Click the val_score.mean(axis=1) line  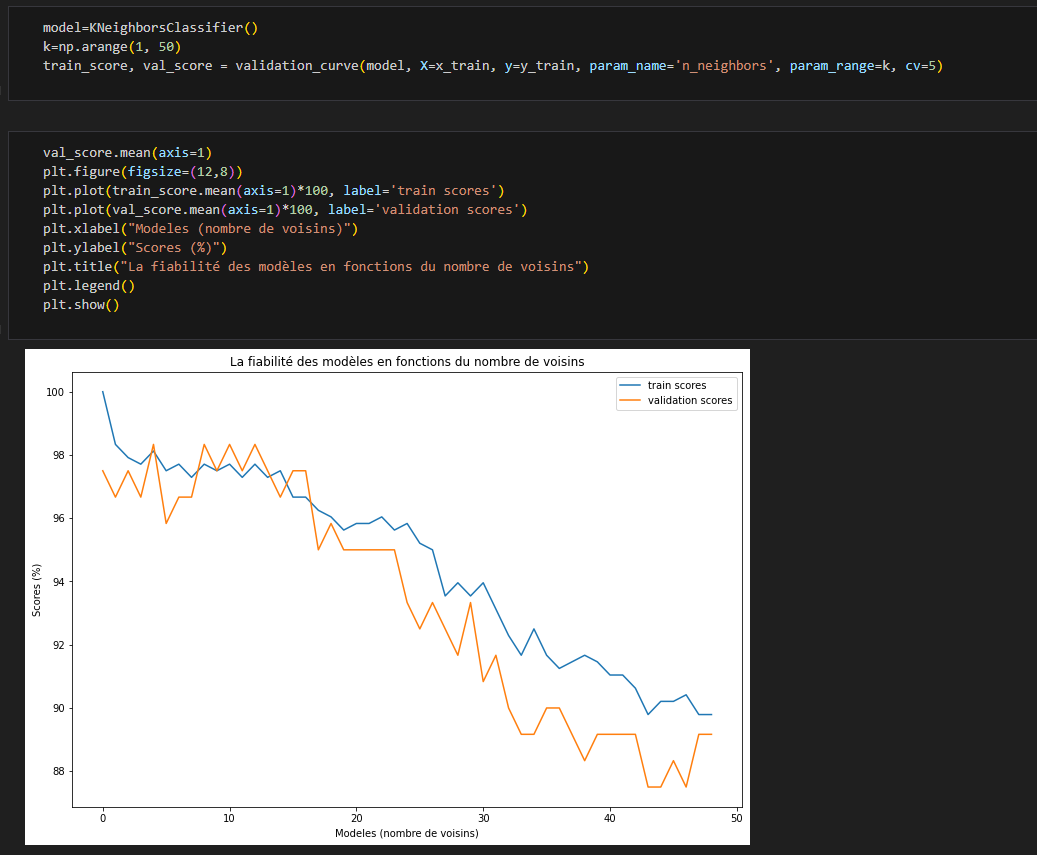(x=127, y=153)
